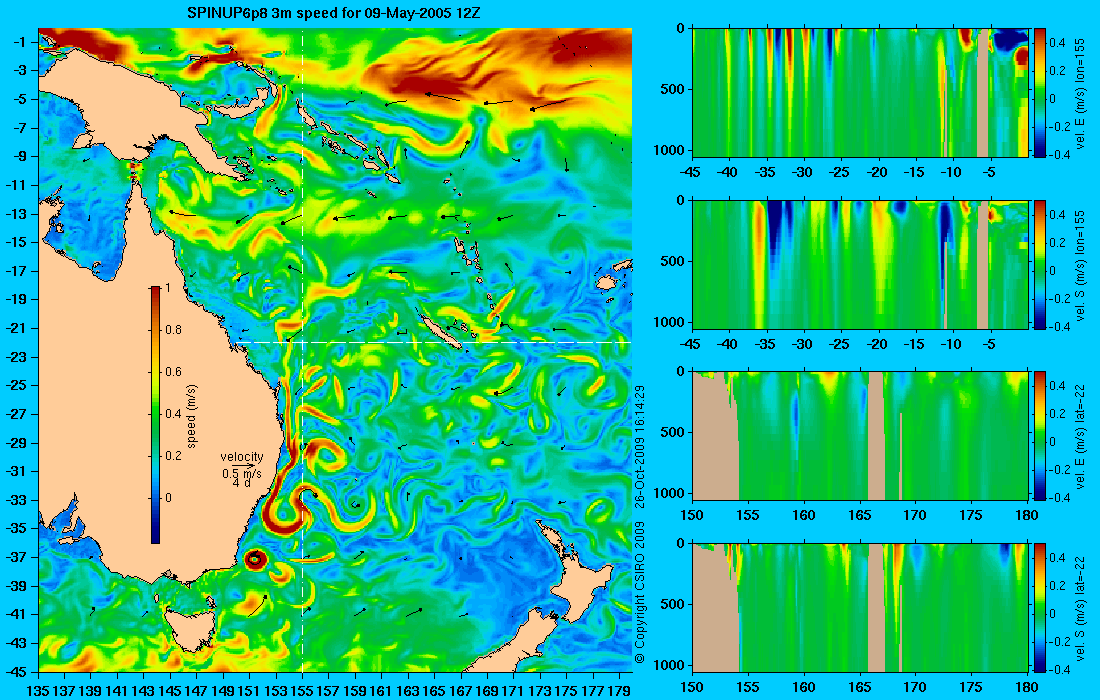Click the 'vel. E (m/s) lat=-22' label

1080,437
